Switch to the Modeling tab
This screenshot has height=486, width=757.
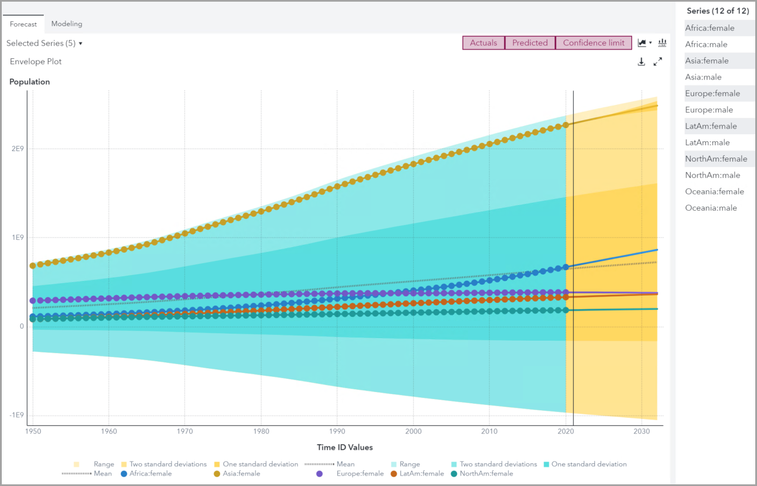tap(67, 24)
